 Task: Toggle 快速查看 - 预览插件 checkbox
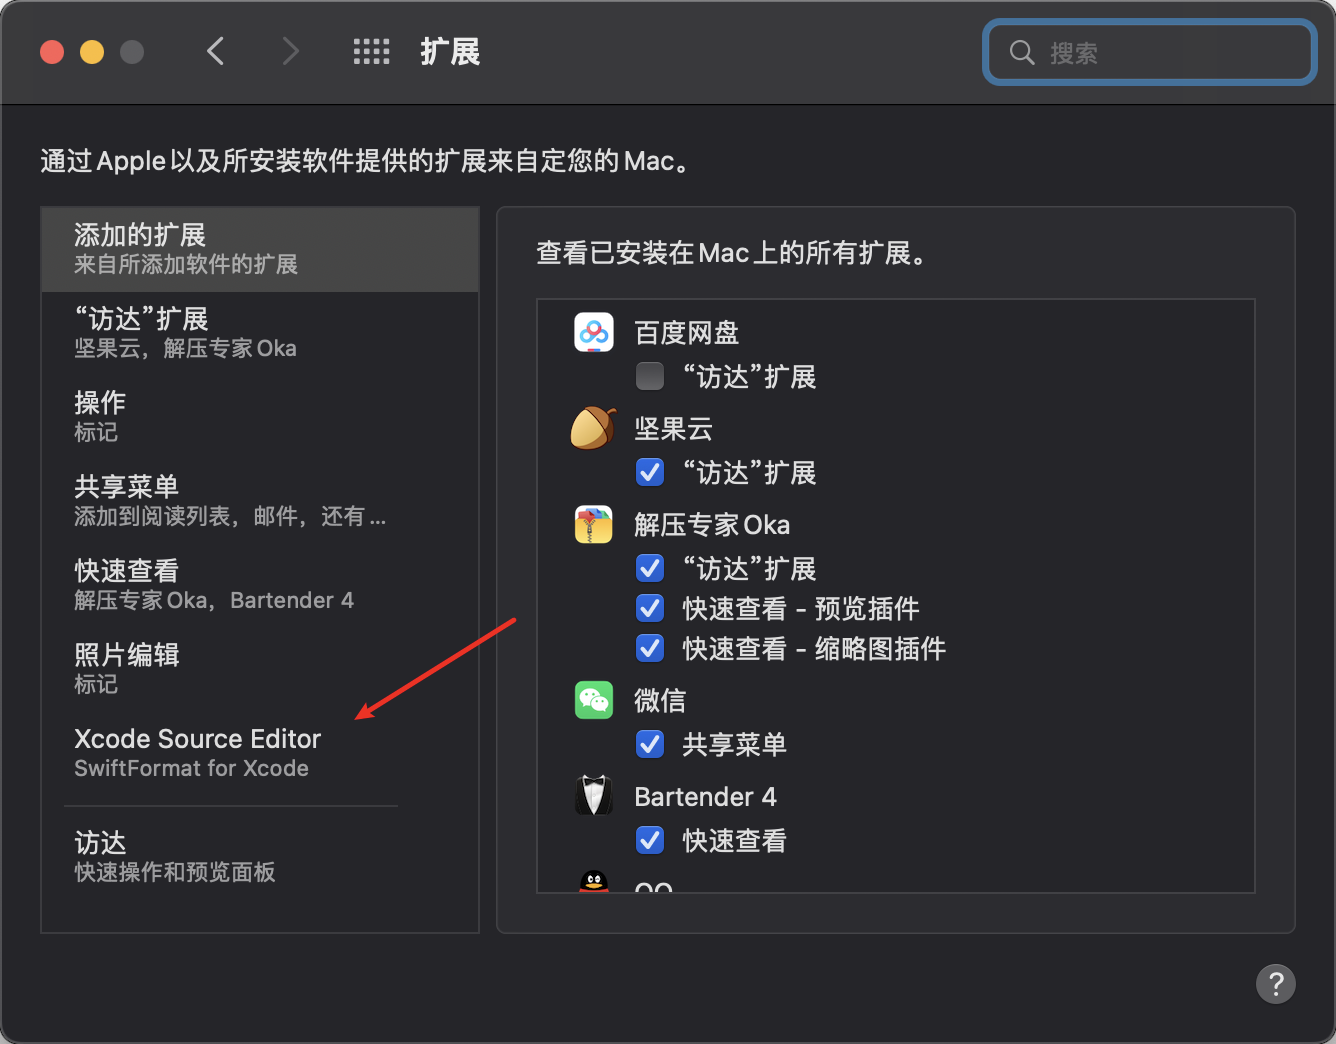point(650,608)
